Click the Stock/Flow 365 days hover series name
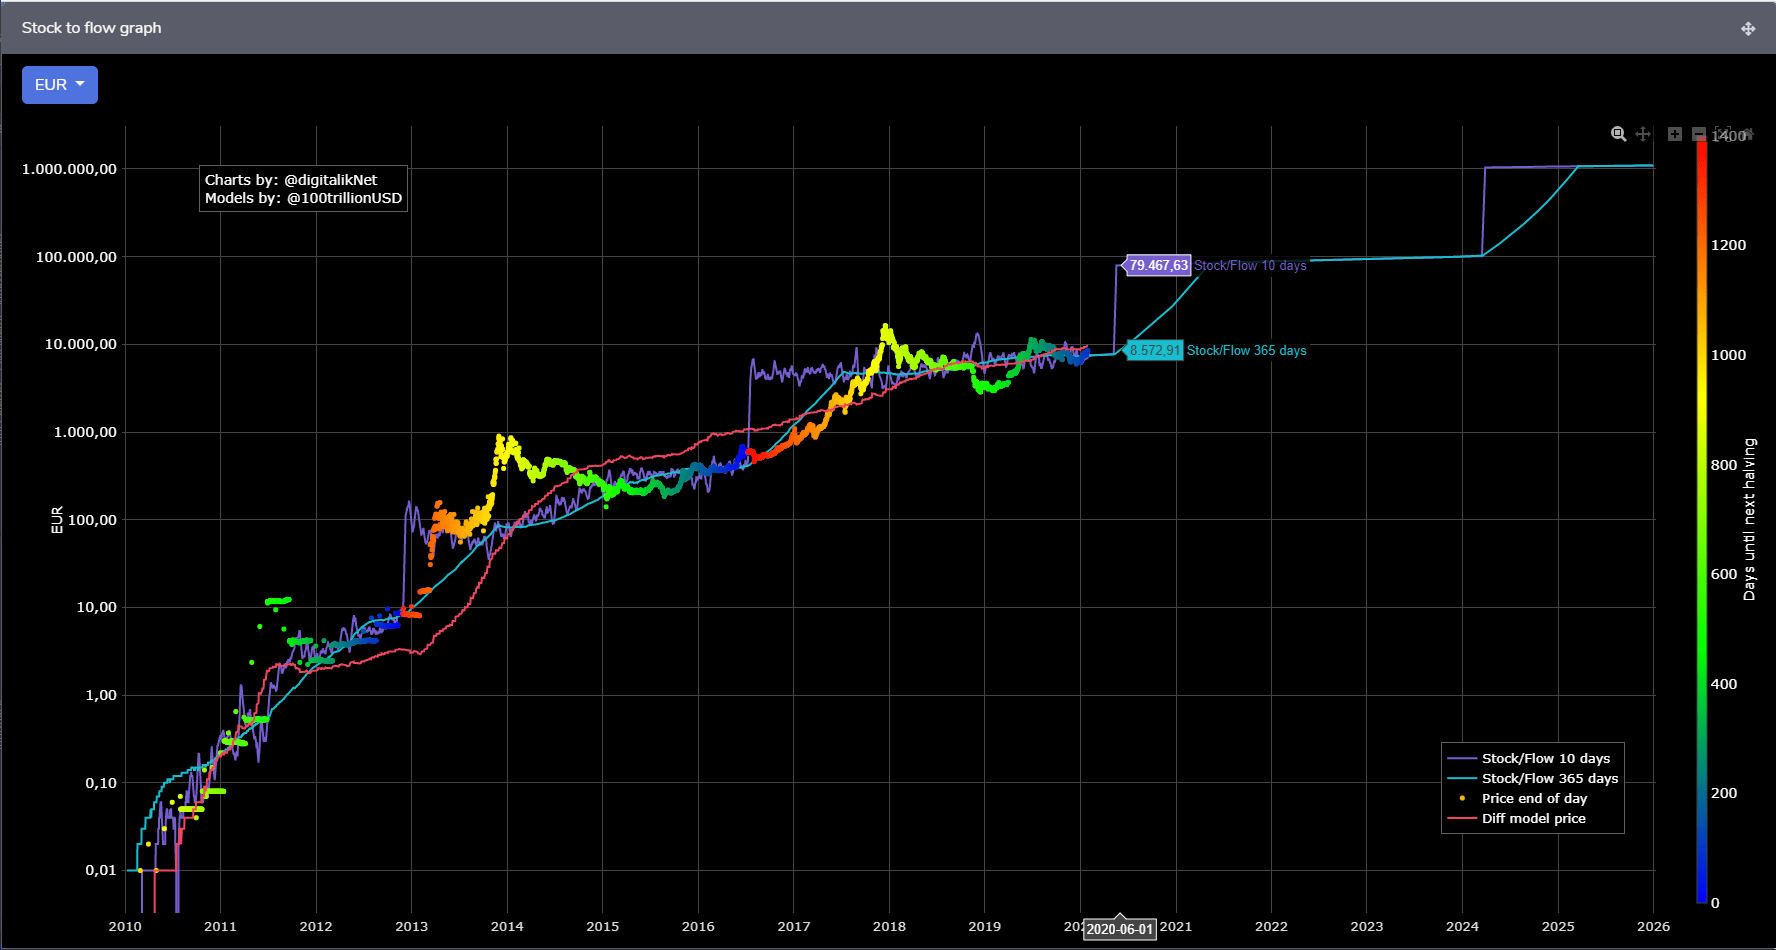The height and width of the screenshot is (950, 1776). (x=1246, y=350)
